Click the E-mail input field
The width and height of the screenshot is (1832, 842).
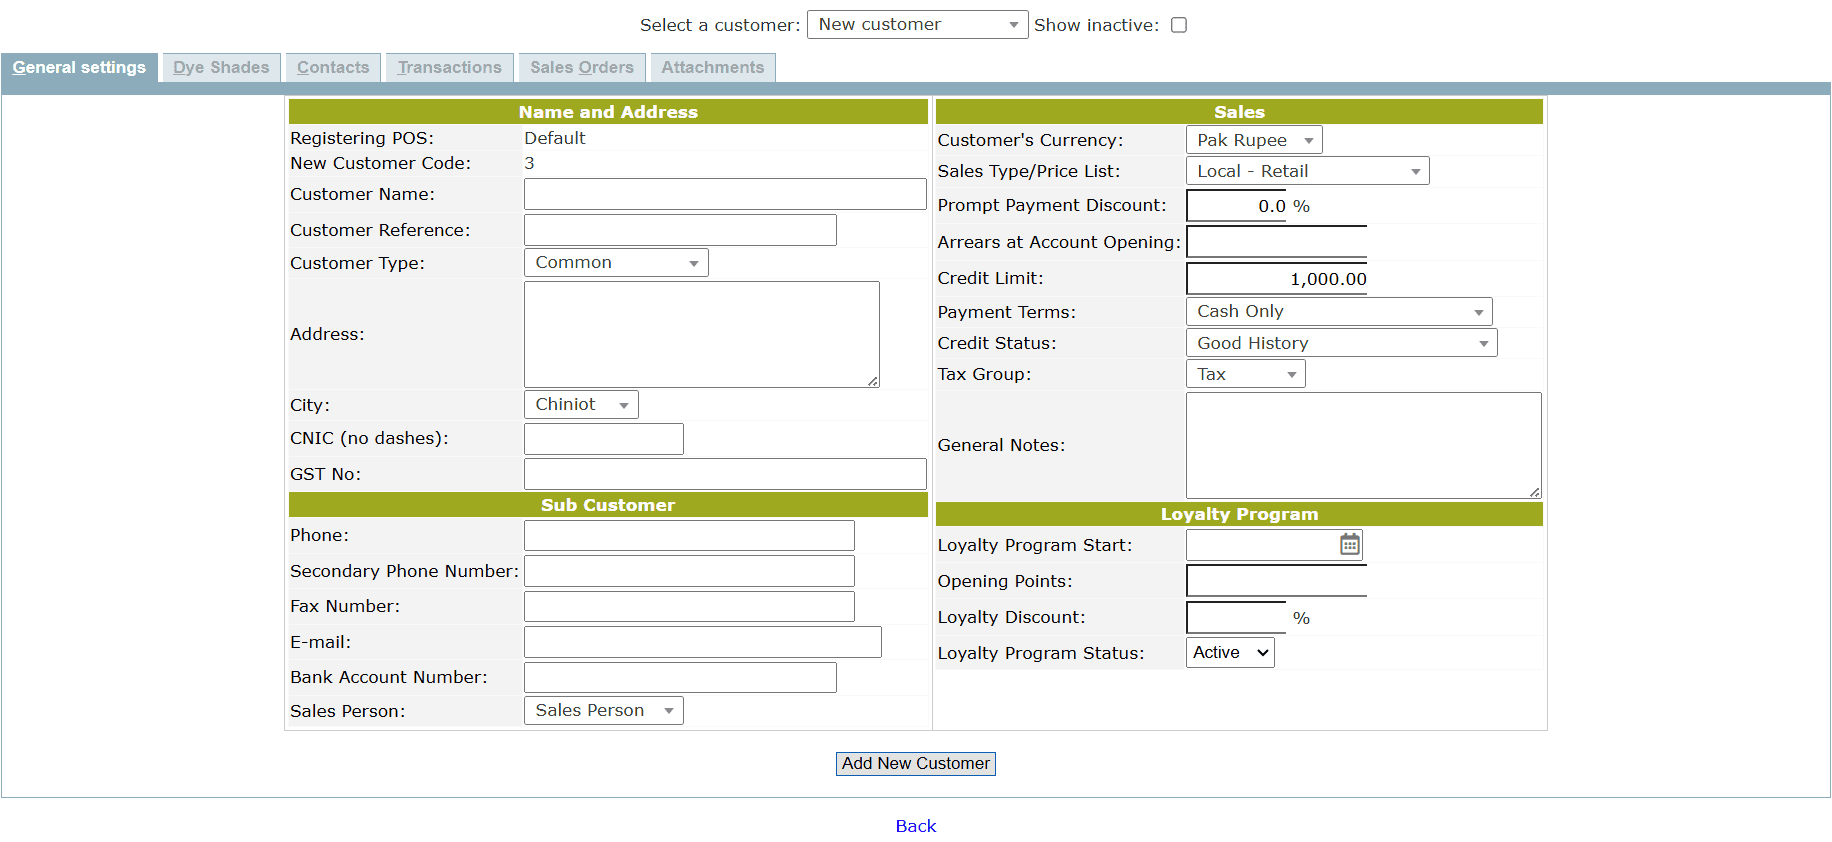pos(702,642)
